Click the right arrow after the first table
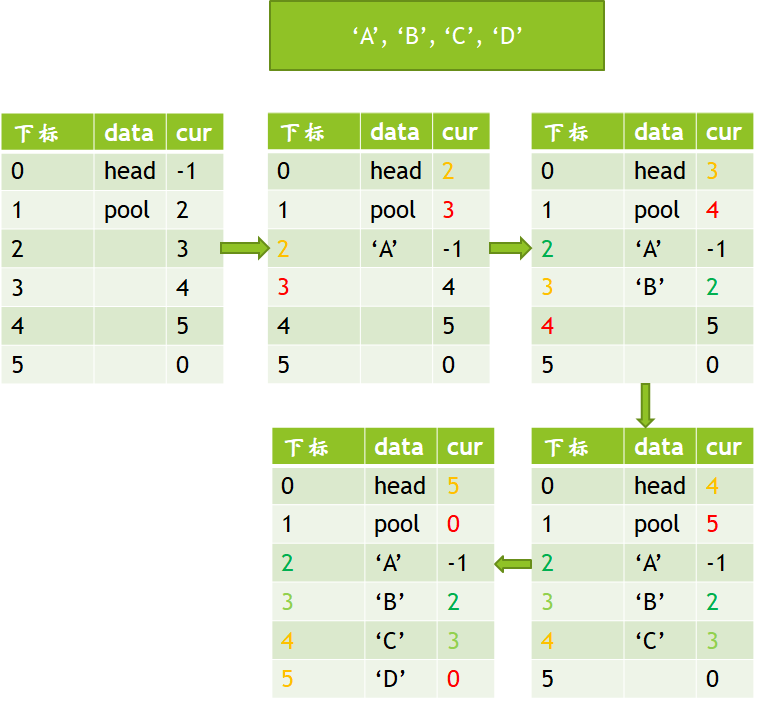Screen dimensions: 757x707 pos(245,248)
